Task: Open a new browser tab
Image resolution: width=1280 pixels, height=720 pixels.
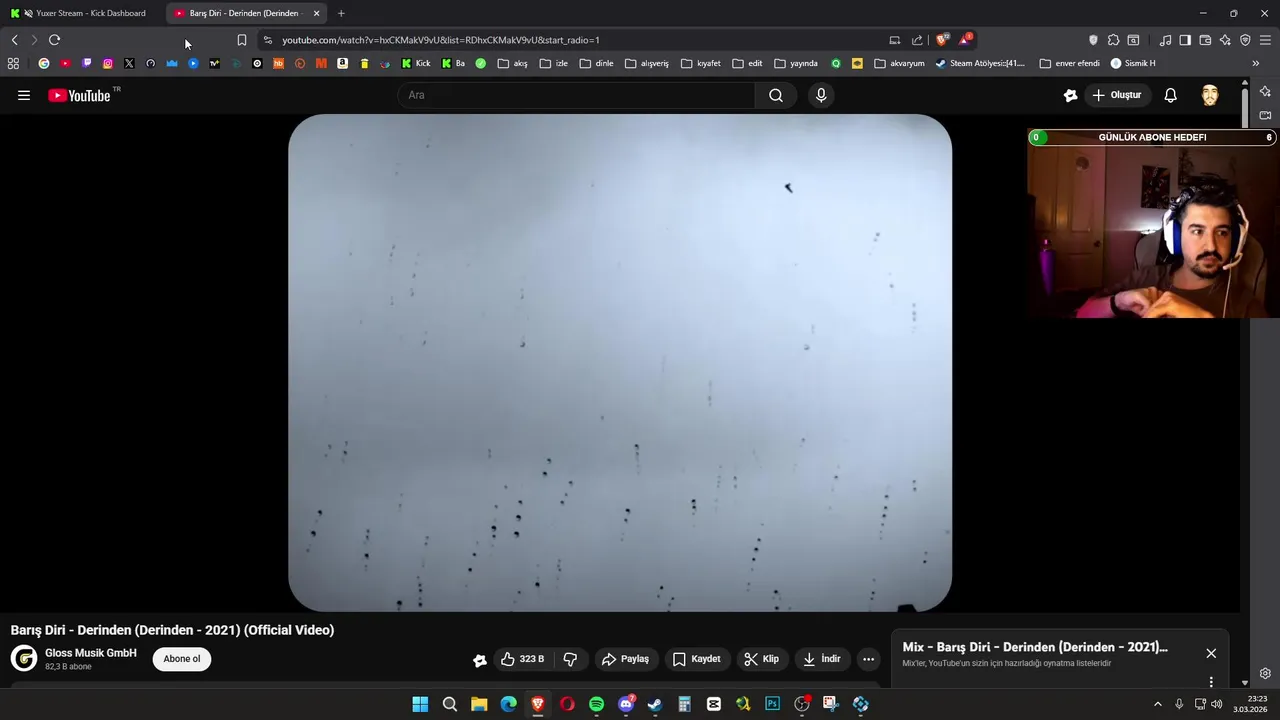Action: (341, 13)
